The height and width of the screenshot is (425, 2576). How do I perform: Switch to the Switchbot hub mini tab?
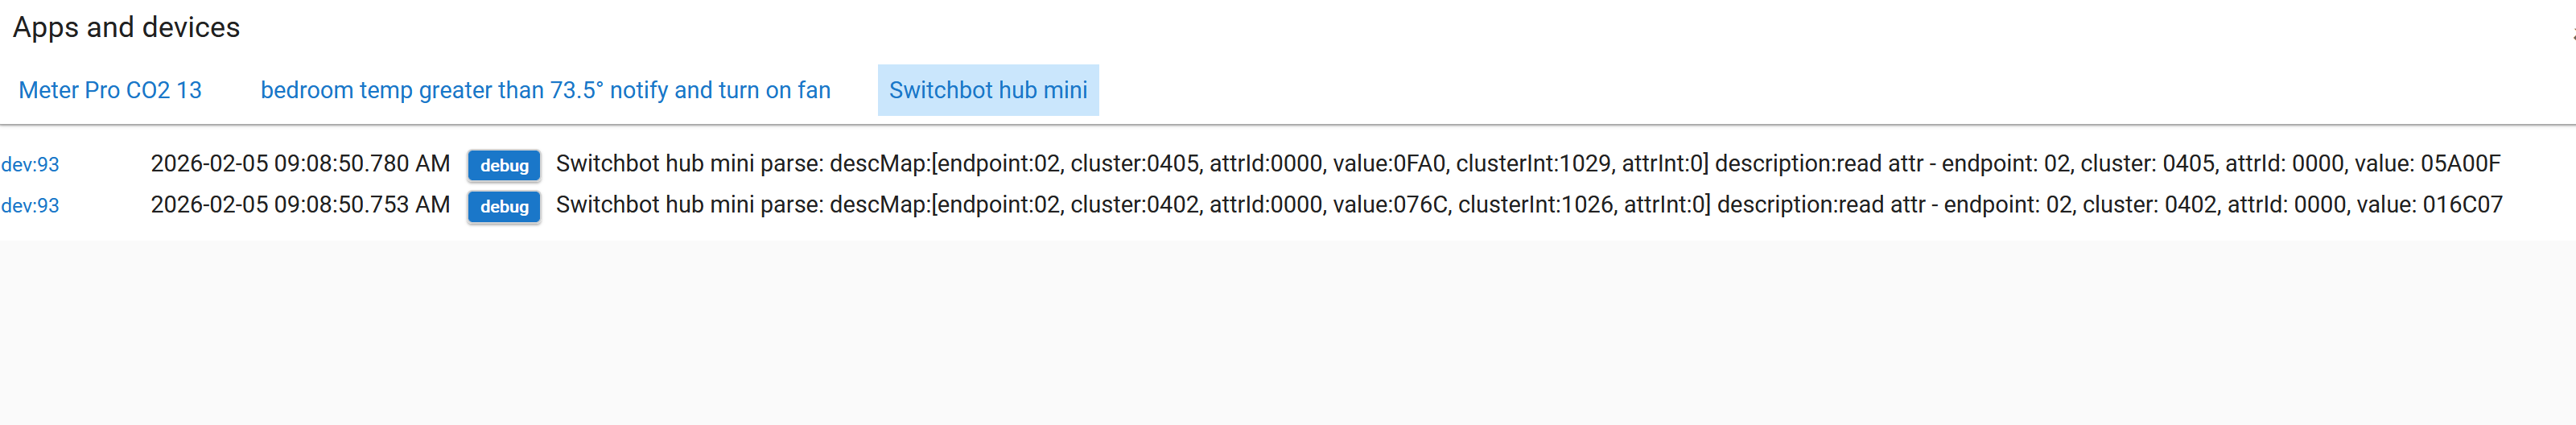[x=987, y=90]
